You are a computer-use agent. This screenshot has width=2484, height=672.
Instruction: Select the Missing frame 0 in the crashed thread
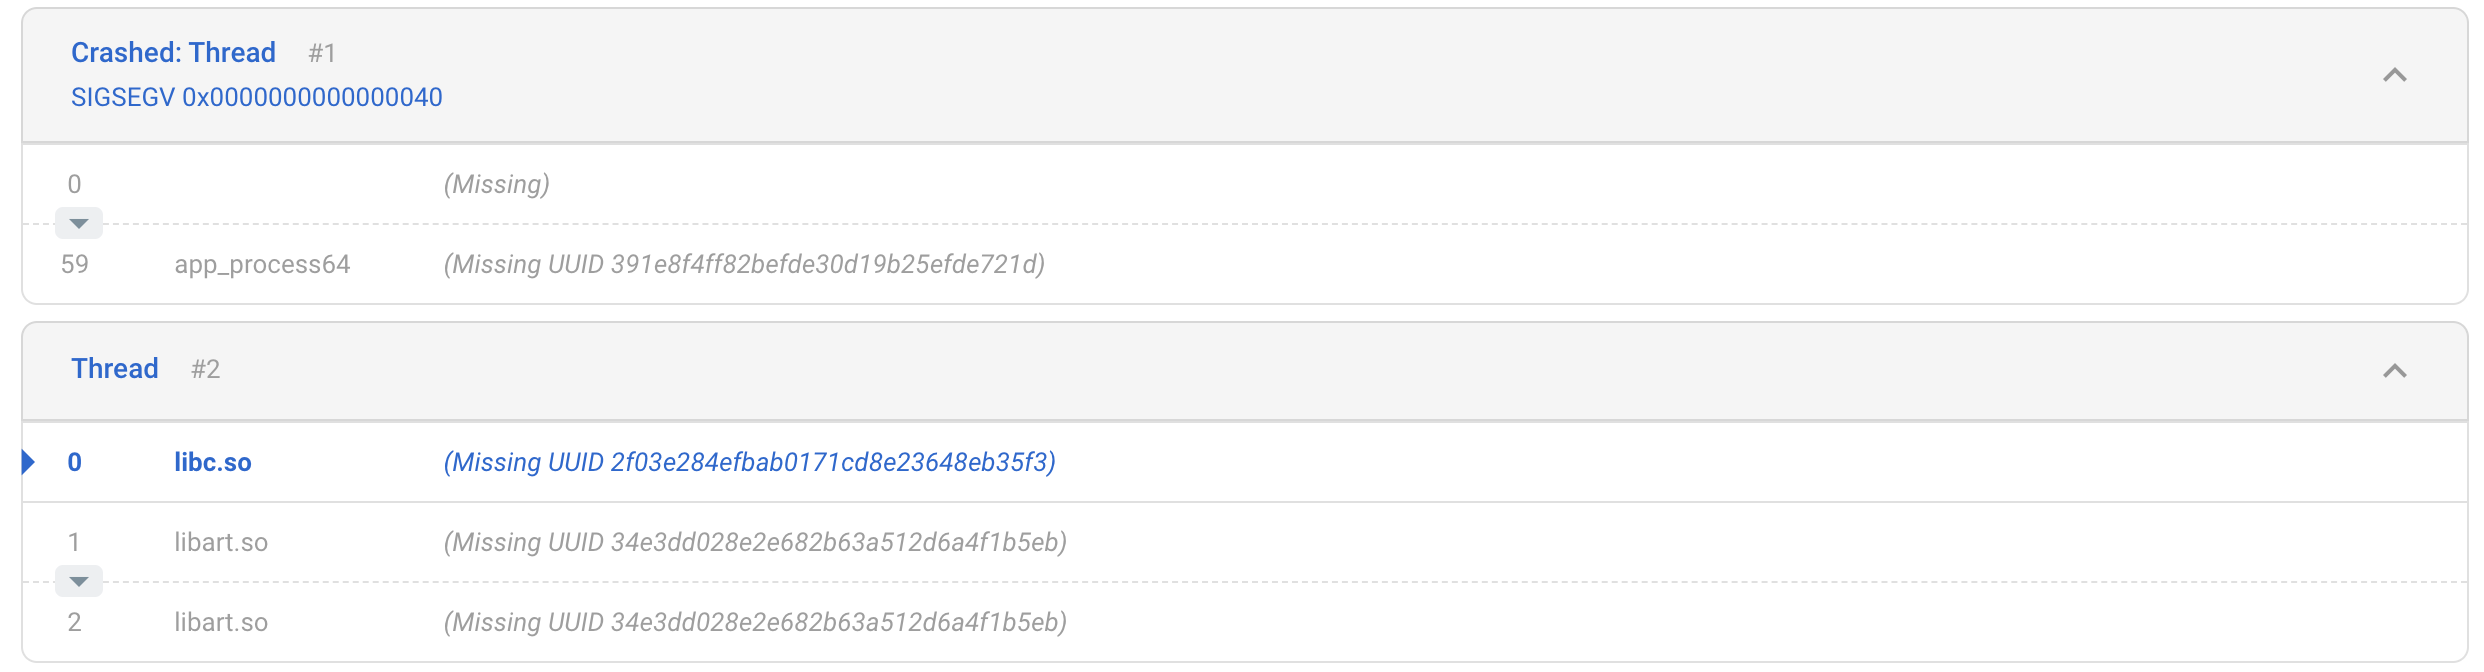tap(497, 184)
